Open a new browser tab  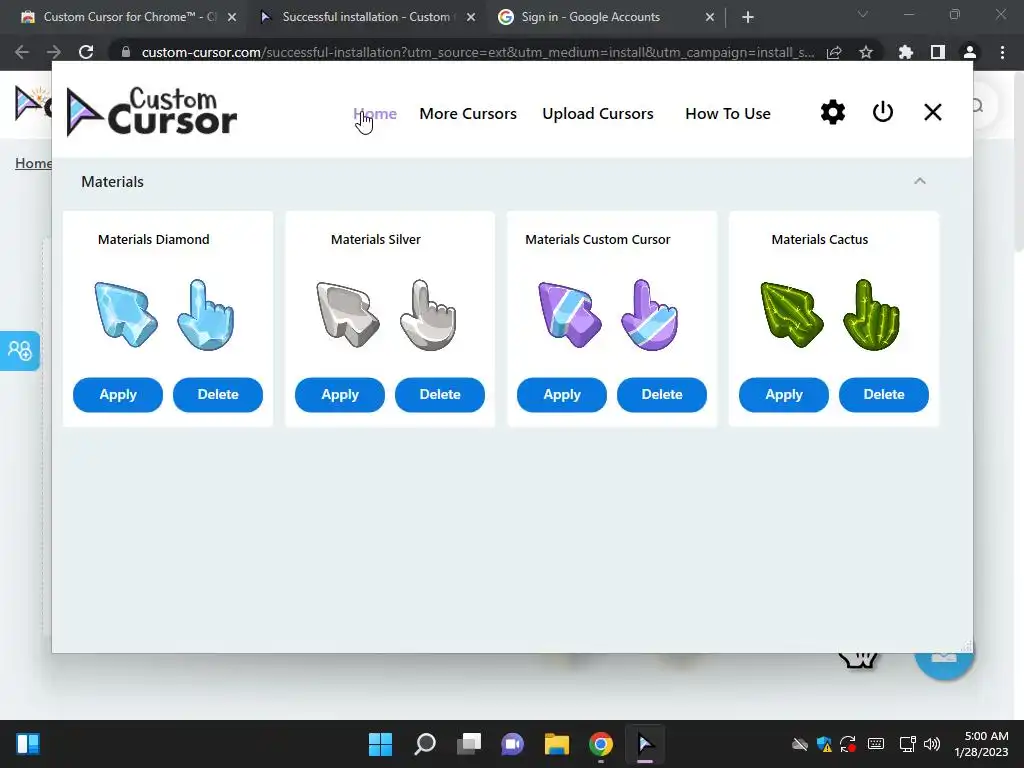point(748,18)
